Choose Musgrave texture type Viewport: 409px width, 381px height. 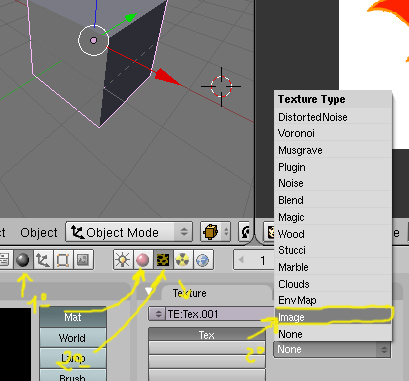[x=333, y=150]
